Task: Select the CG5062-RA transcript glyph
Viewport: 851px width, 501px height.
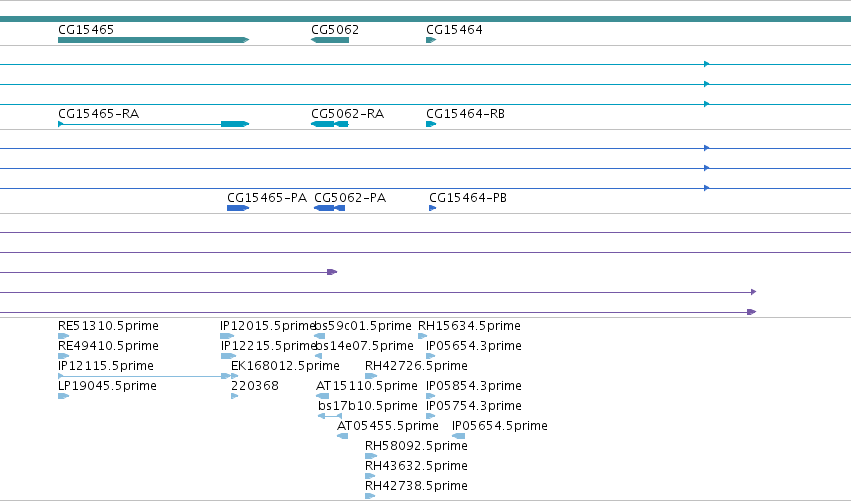Action: (330, 124)
